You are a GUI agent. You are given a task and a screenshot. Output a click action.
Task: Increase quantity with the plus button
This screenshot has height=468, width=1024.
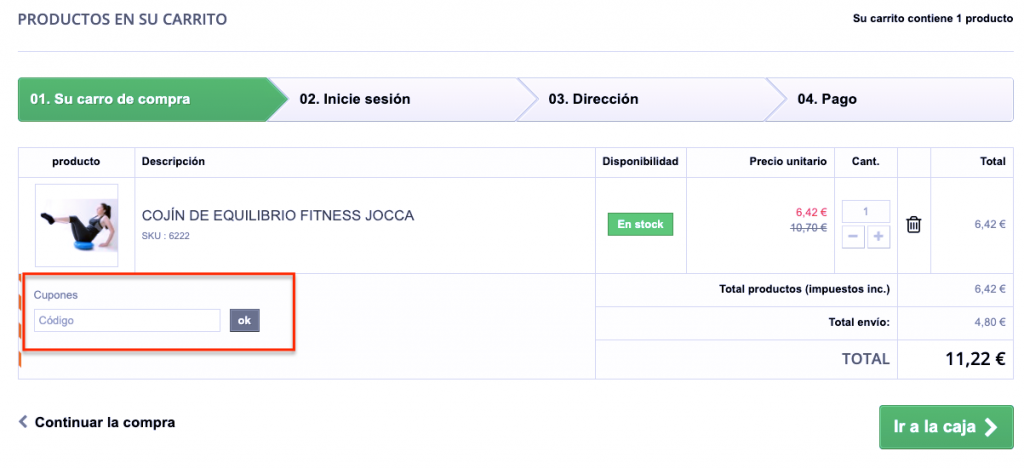(x=879, y=237)
